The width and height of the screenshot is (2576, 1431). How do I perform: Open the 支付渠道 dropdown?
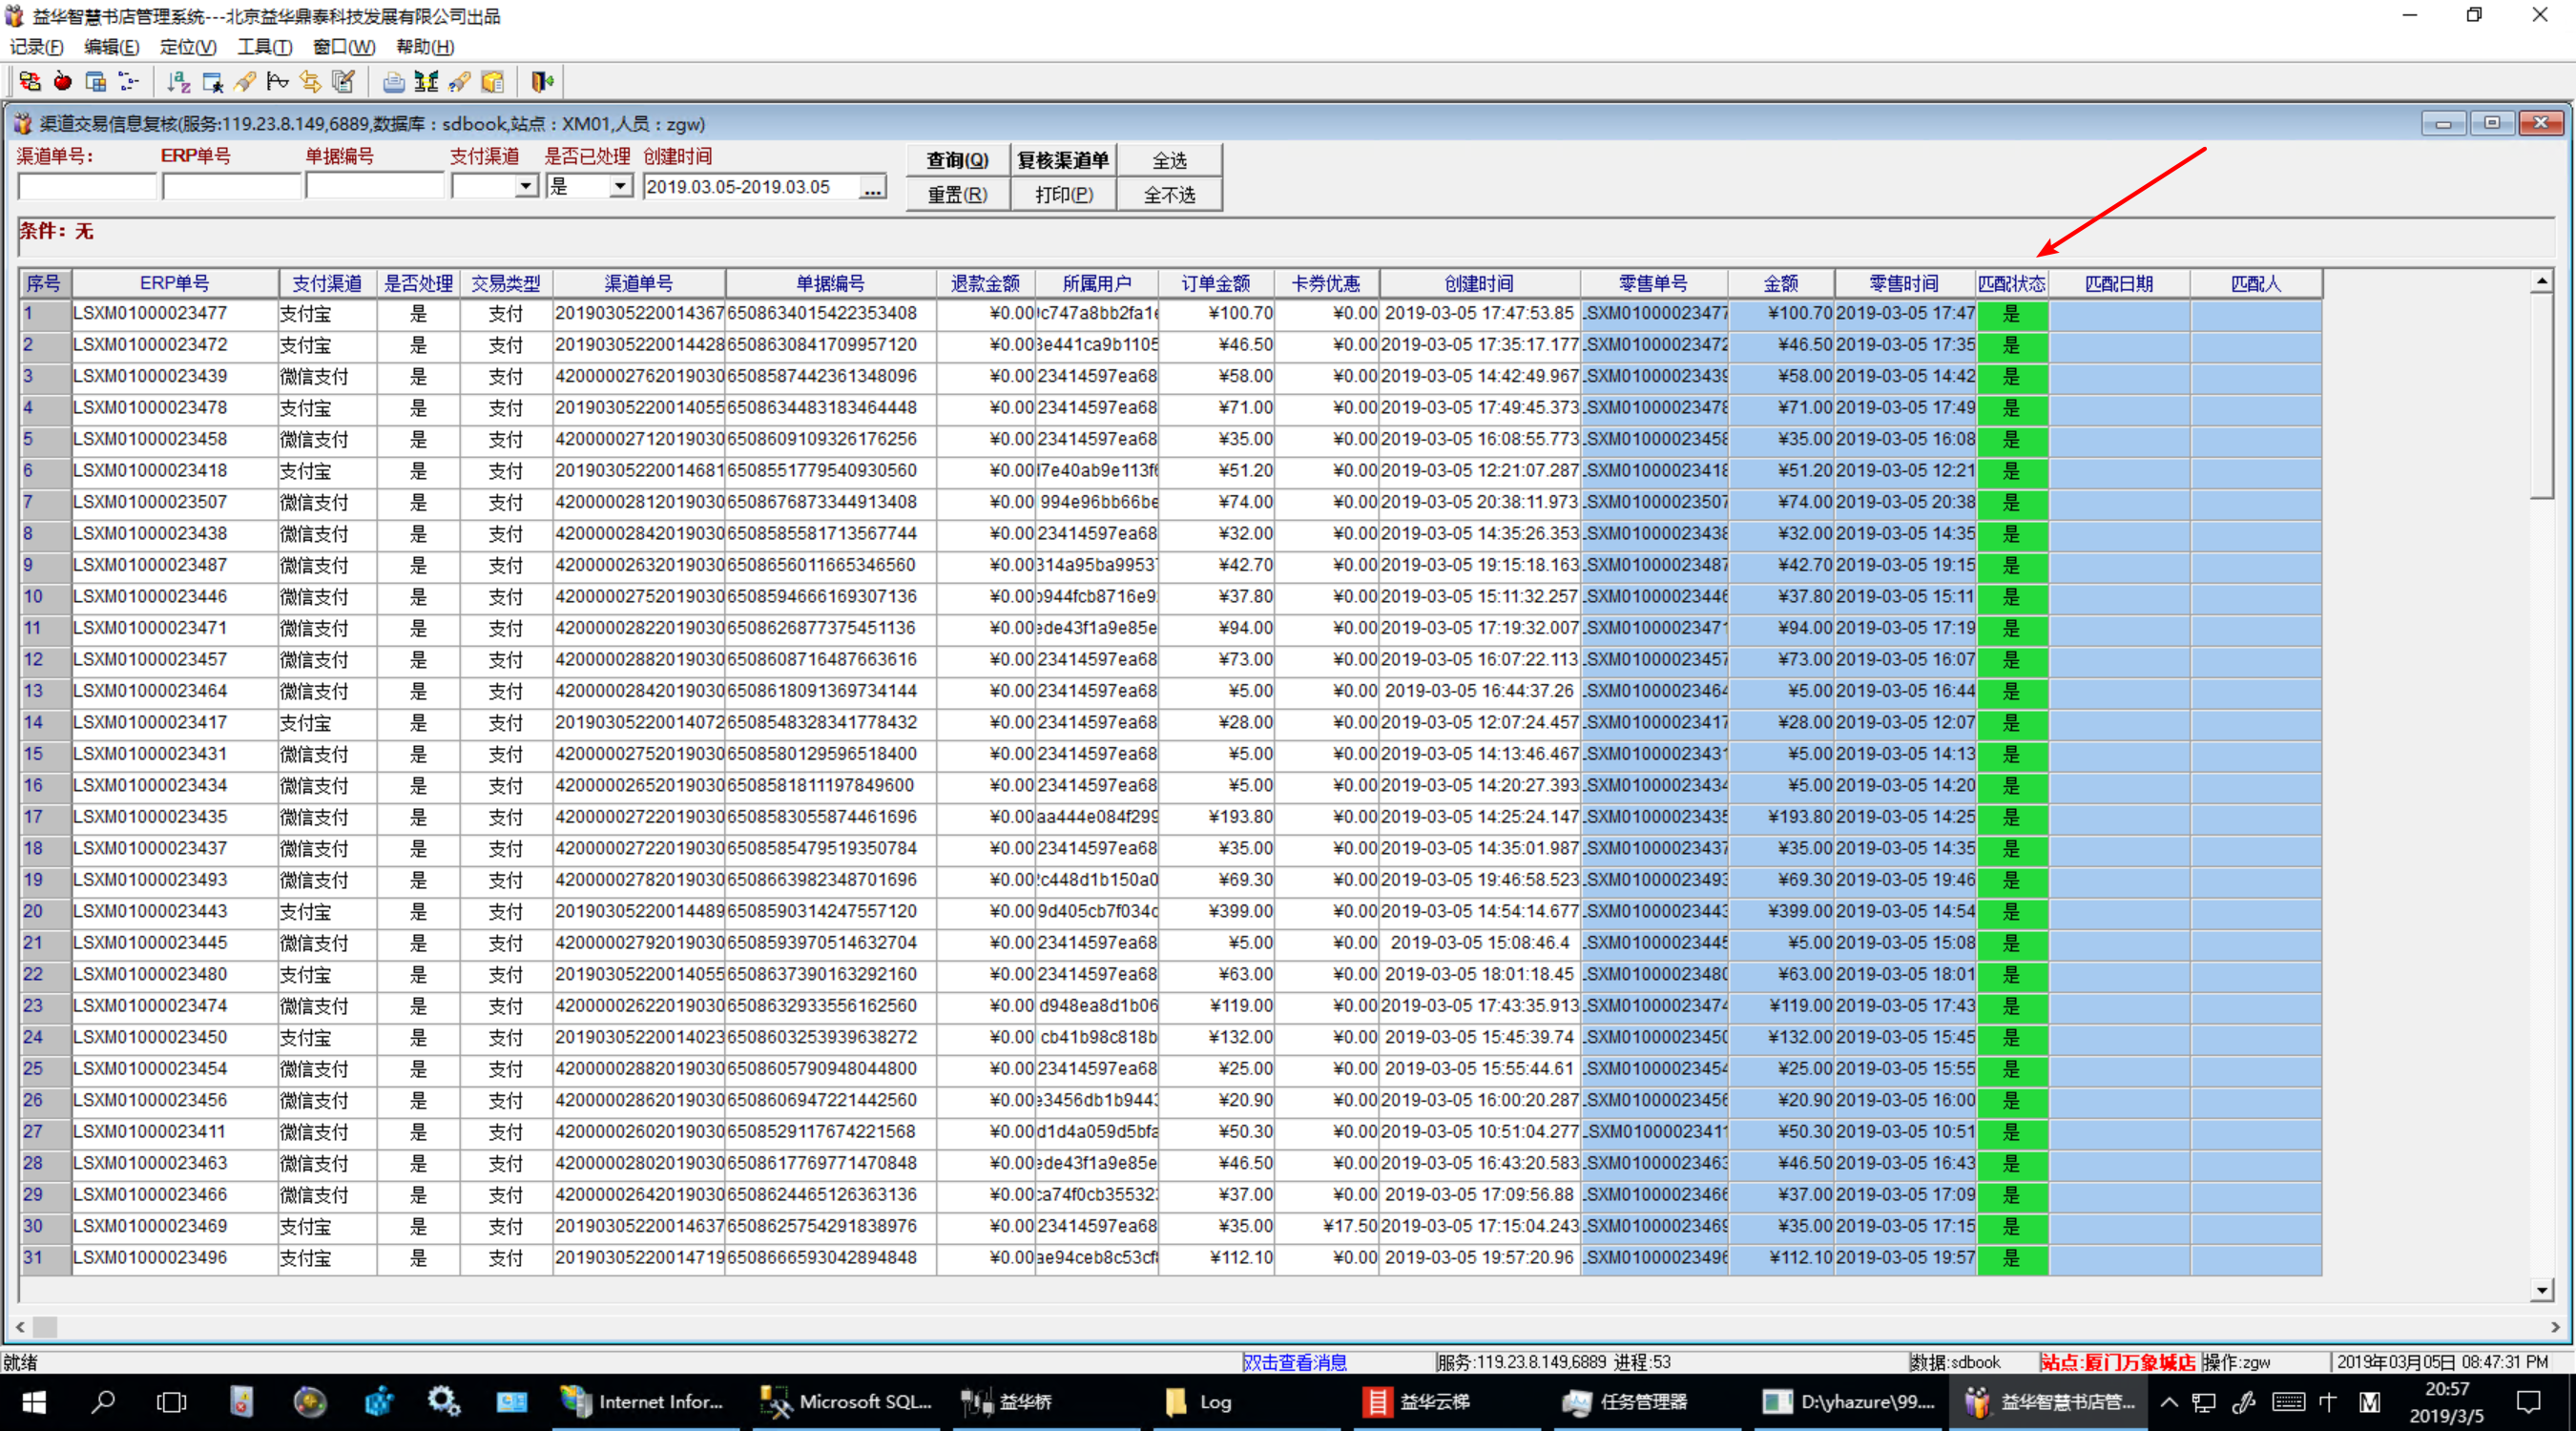526,187
